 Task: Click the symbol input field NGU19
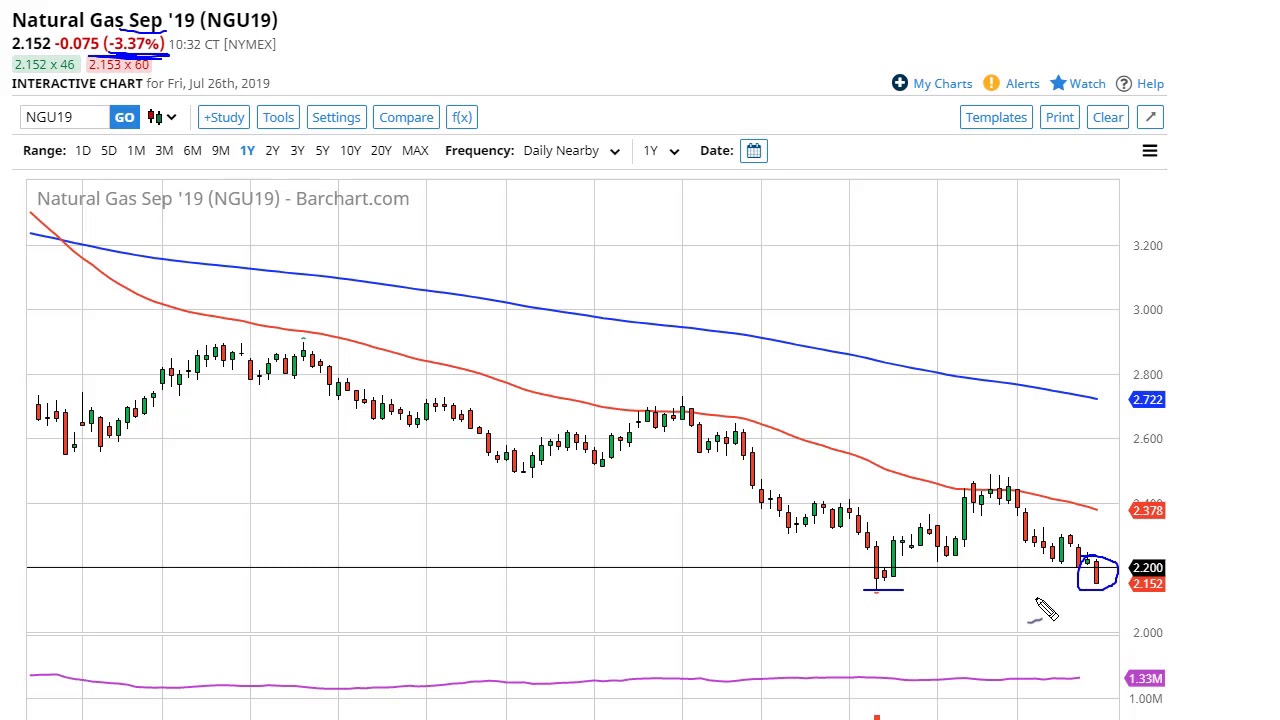click(64, 117)
